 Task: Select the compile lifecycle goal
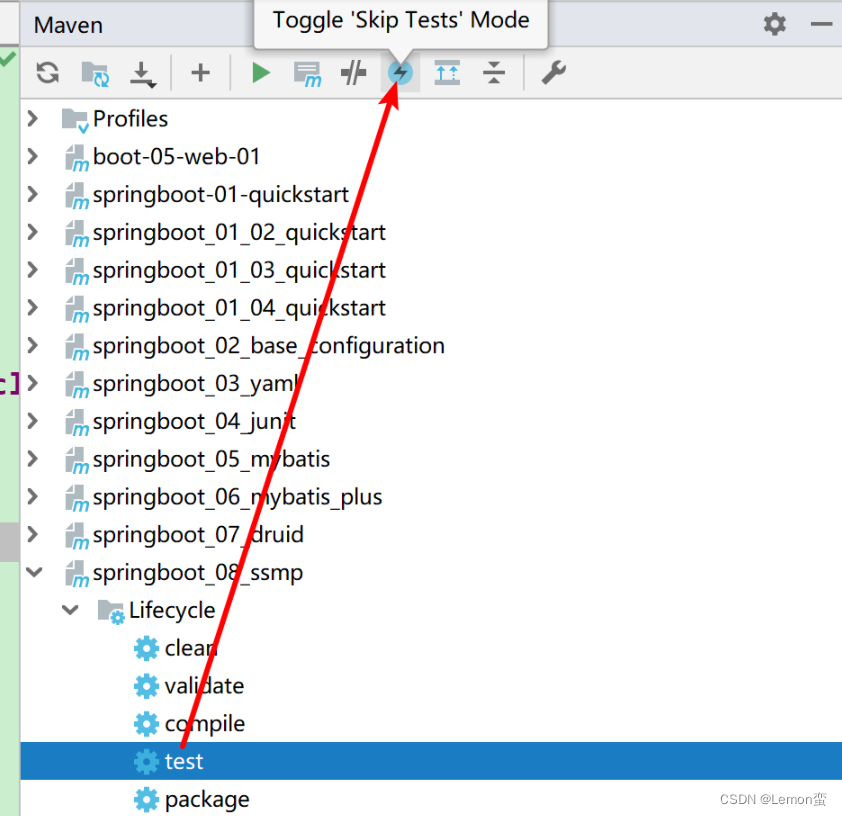coord(205,724)
